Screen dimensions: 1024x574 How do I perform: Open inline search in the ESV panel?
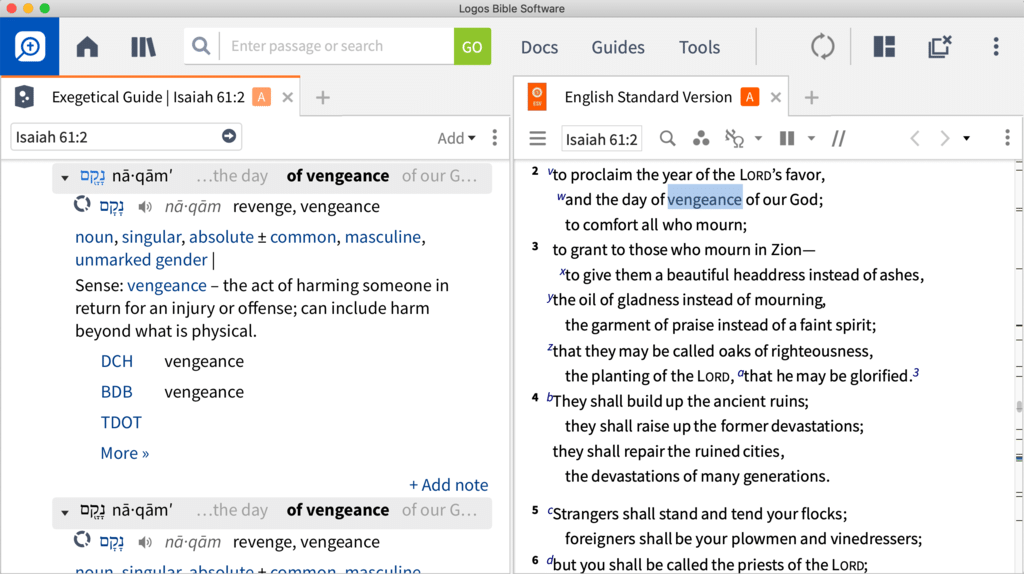[x=667, y=138]
